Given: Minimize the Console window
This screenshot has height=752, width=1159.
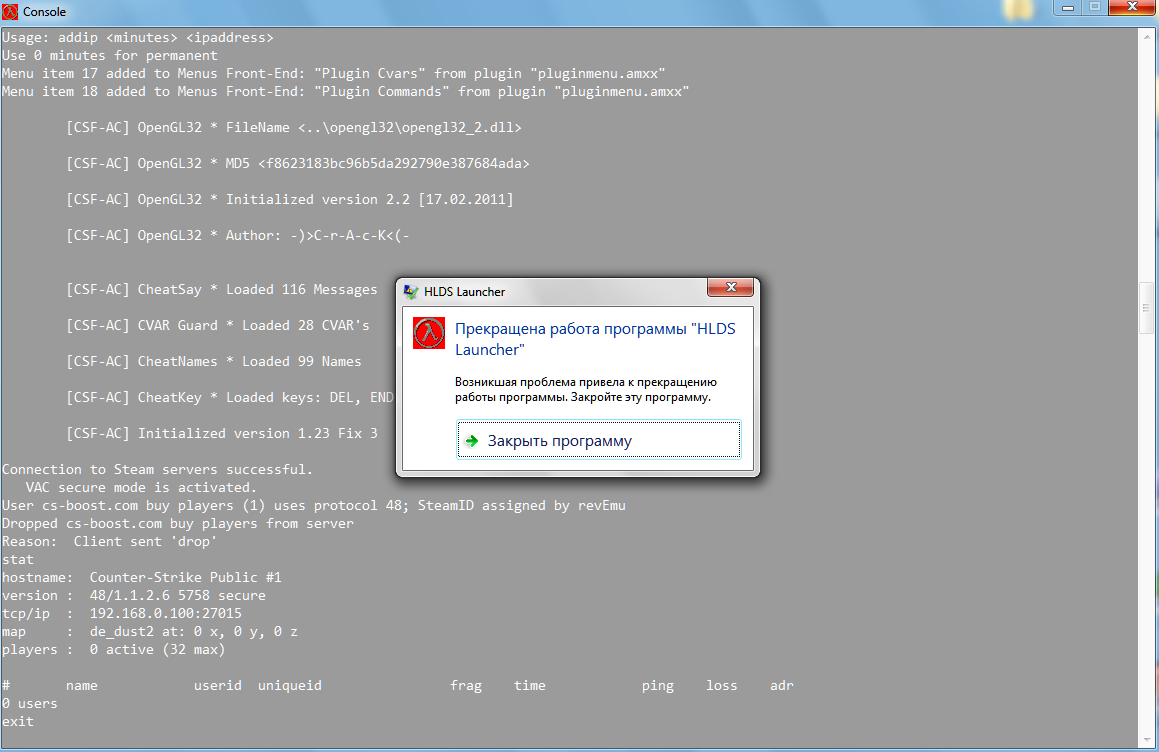Looking at the screenshot, I should [1068, 7].
